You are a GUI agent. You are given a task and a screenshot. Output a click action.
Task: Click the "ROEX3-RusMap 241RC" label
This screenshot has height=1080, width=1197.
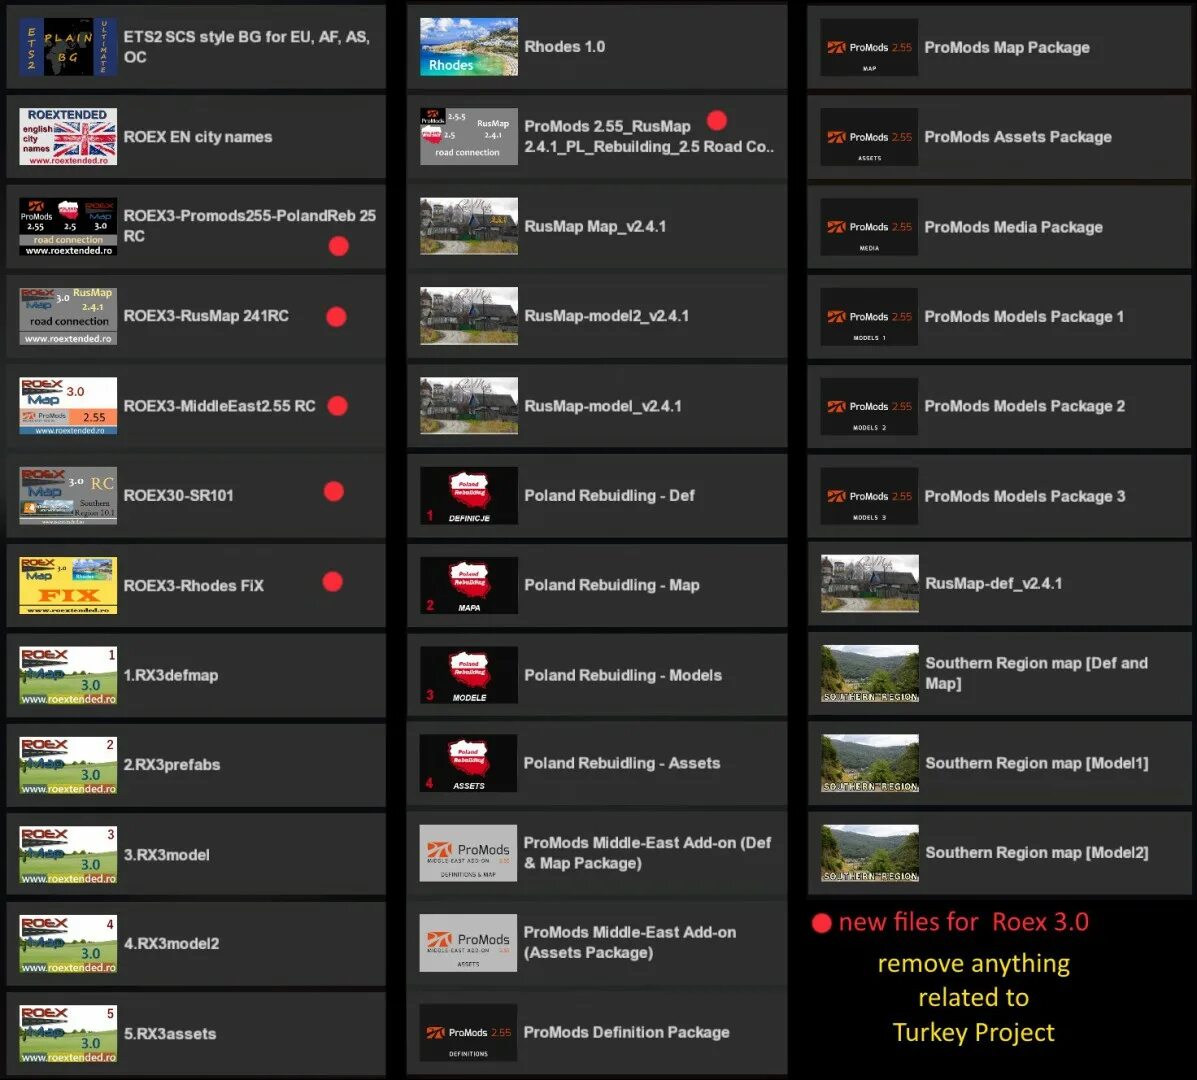pyautogui.click(x=206, y=316)
